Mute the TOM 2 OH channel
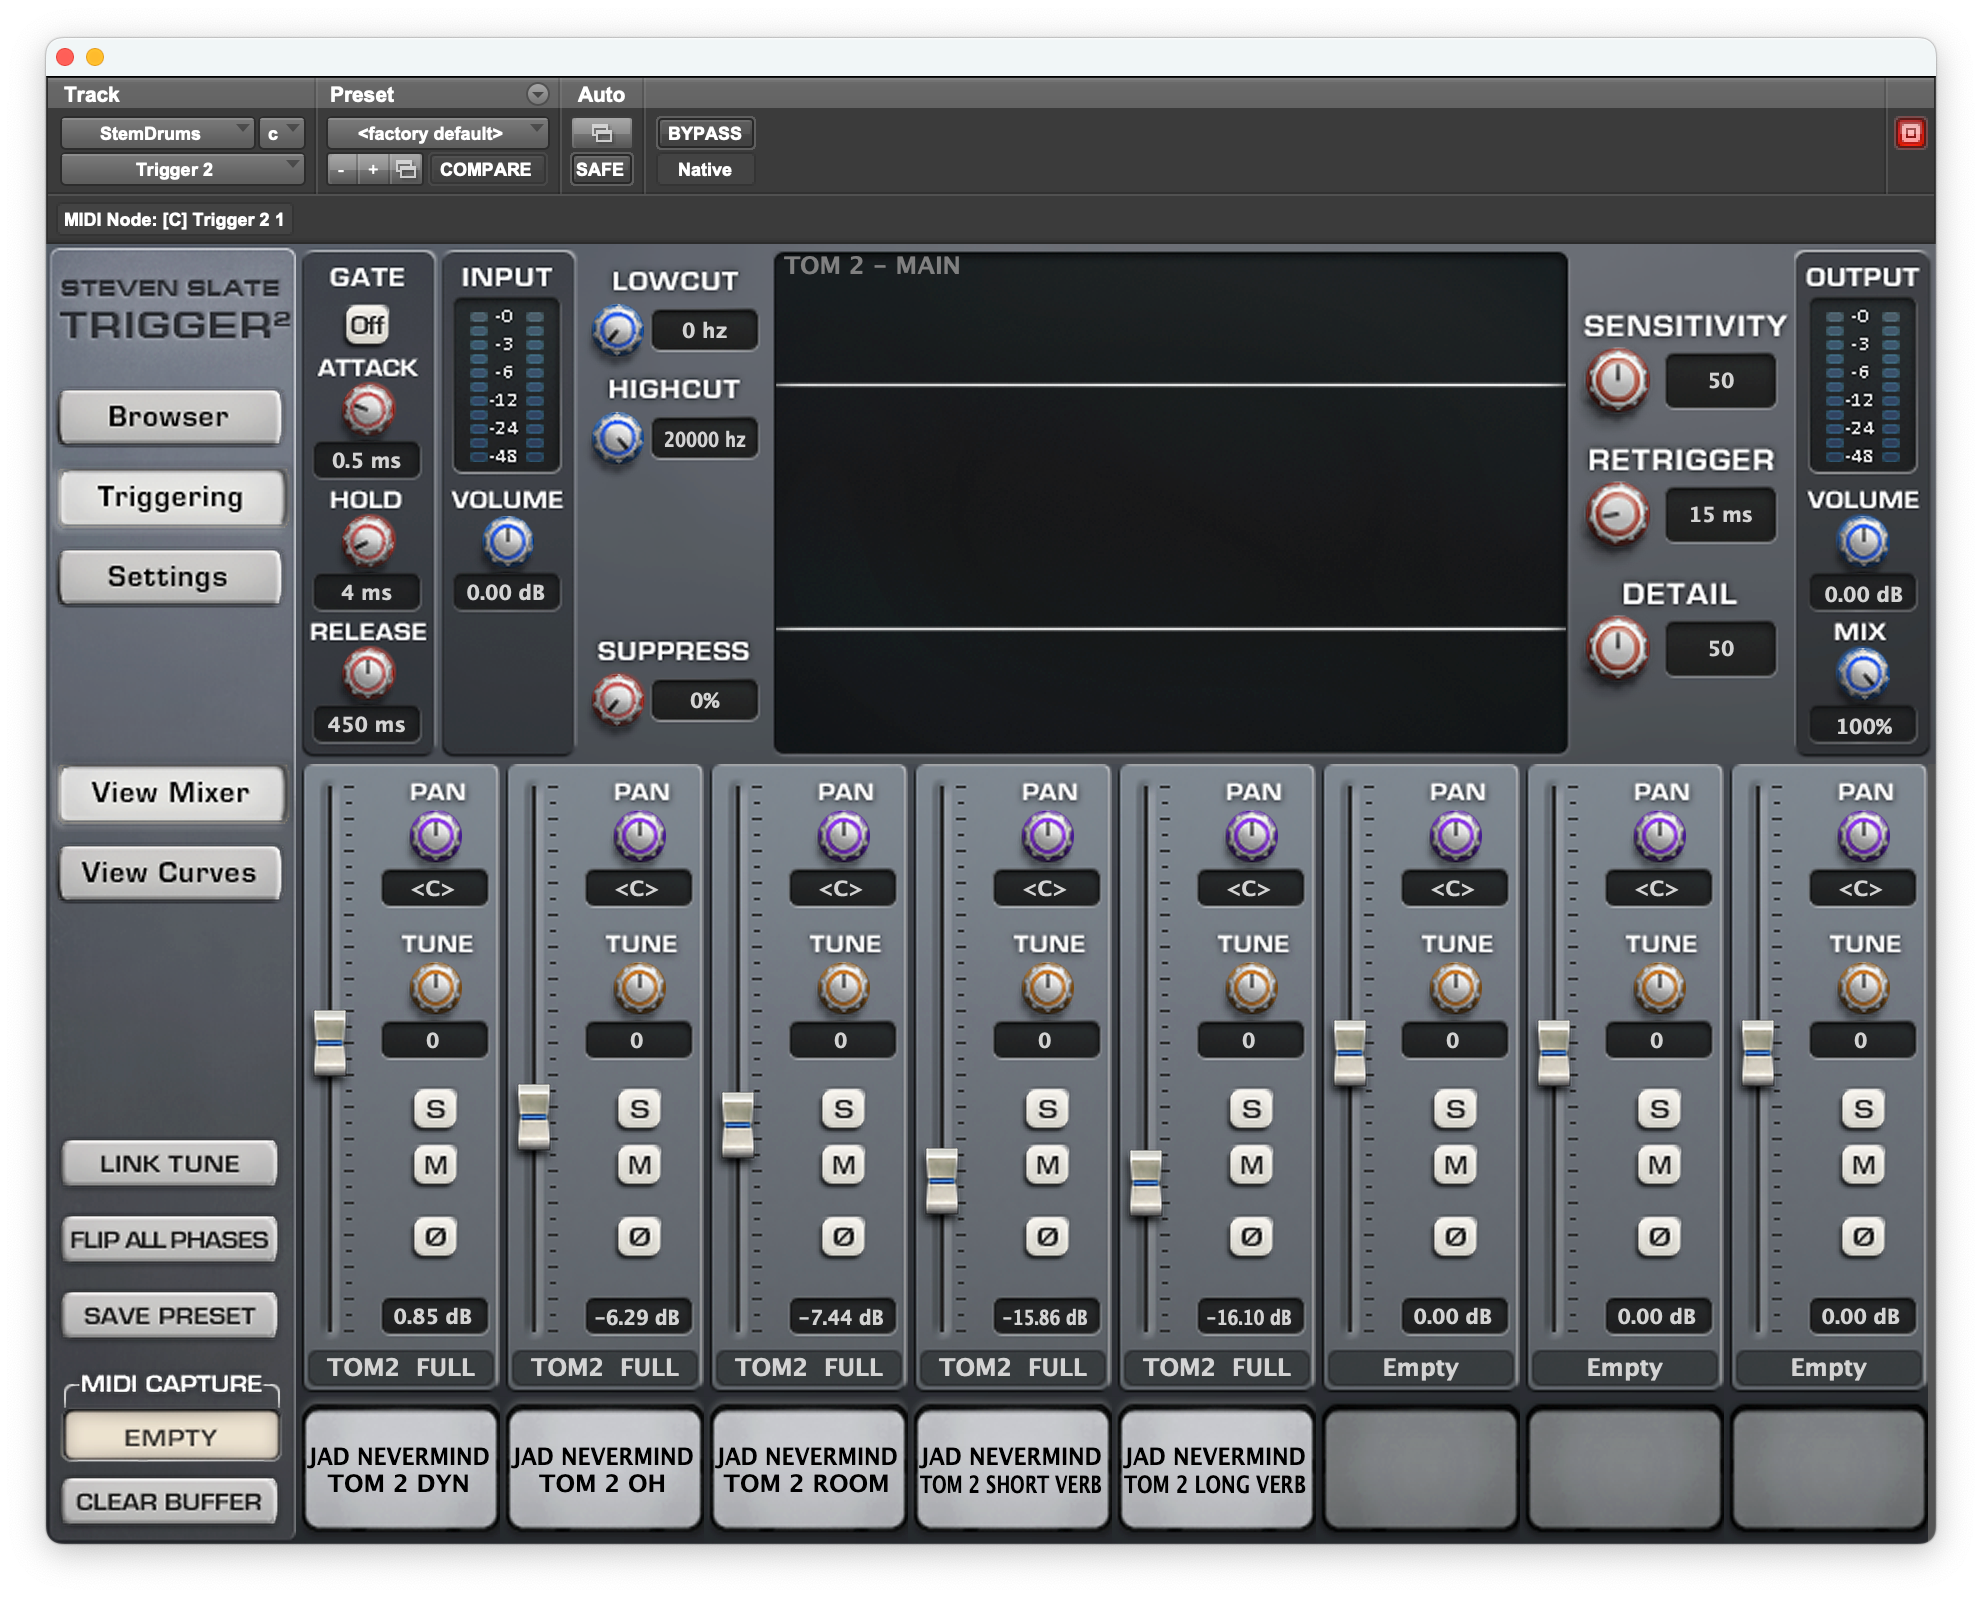Screen dimensions: 1982x1598 pyautogui.click(x=639, y=1165)
